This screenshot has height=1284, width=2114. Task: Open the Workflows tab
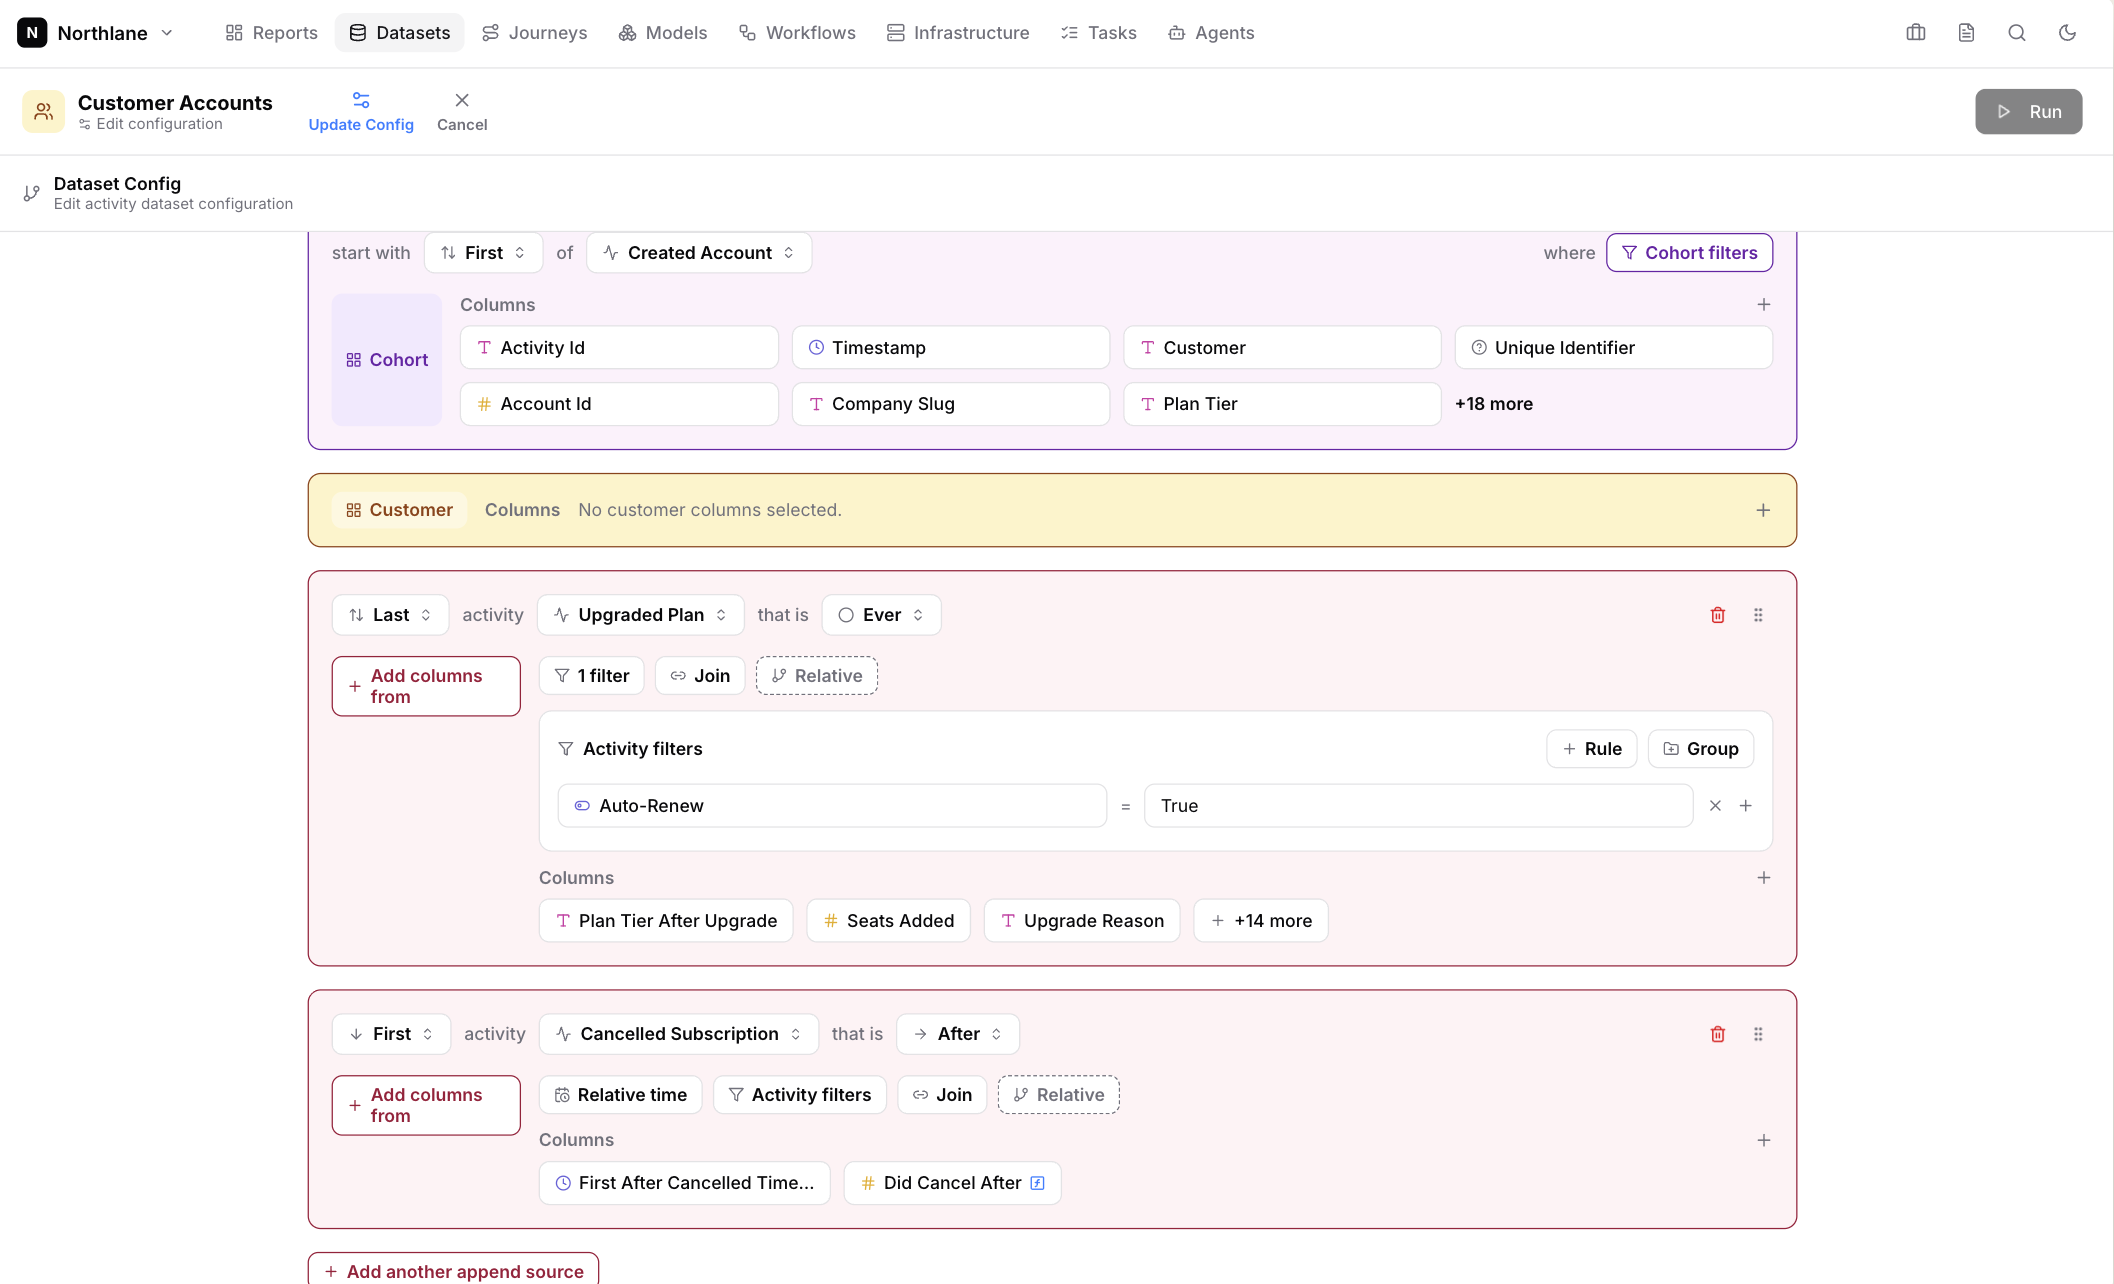tap(797, 33)
